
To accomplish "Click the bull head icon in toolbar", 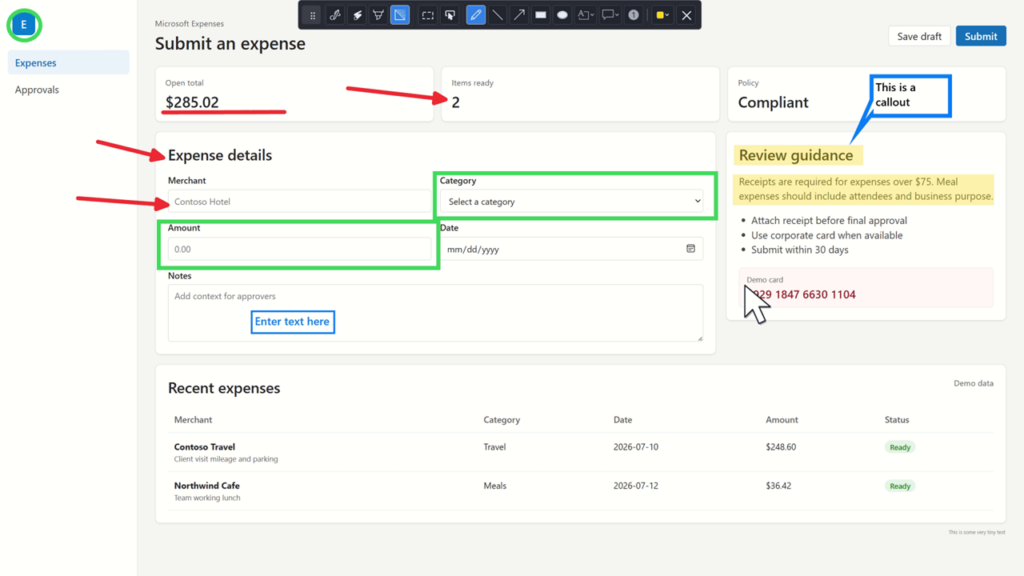I will click(x=378, y=15).
